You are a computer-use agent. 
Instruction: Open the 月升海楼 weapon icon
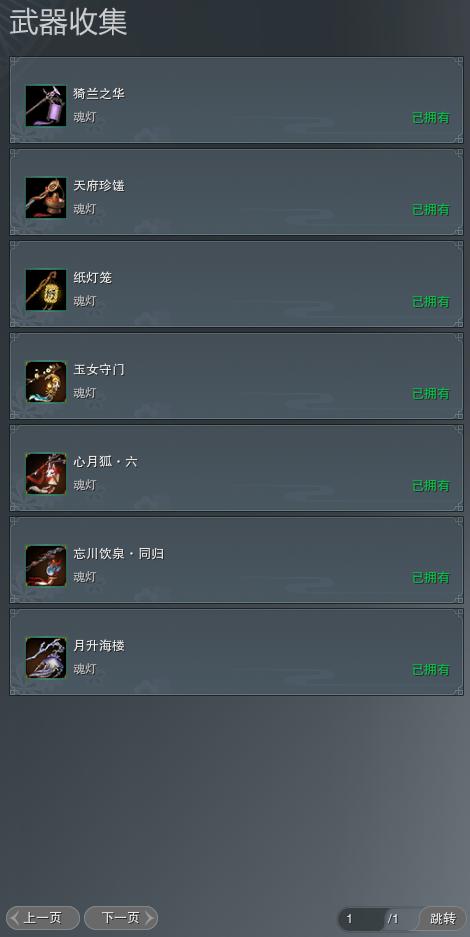click(46, 658)
